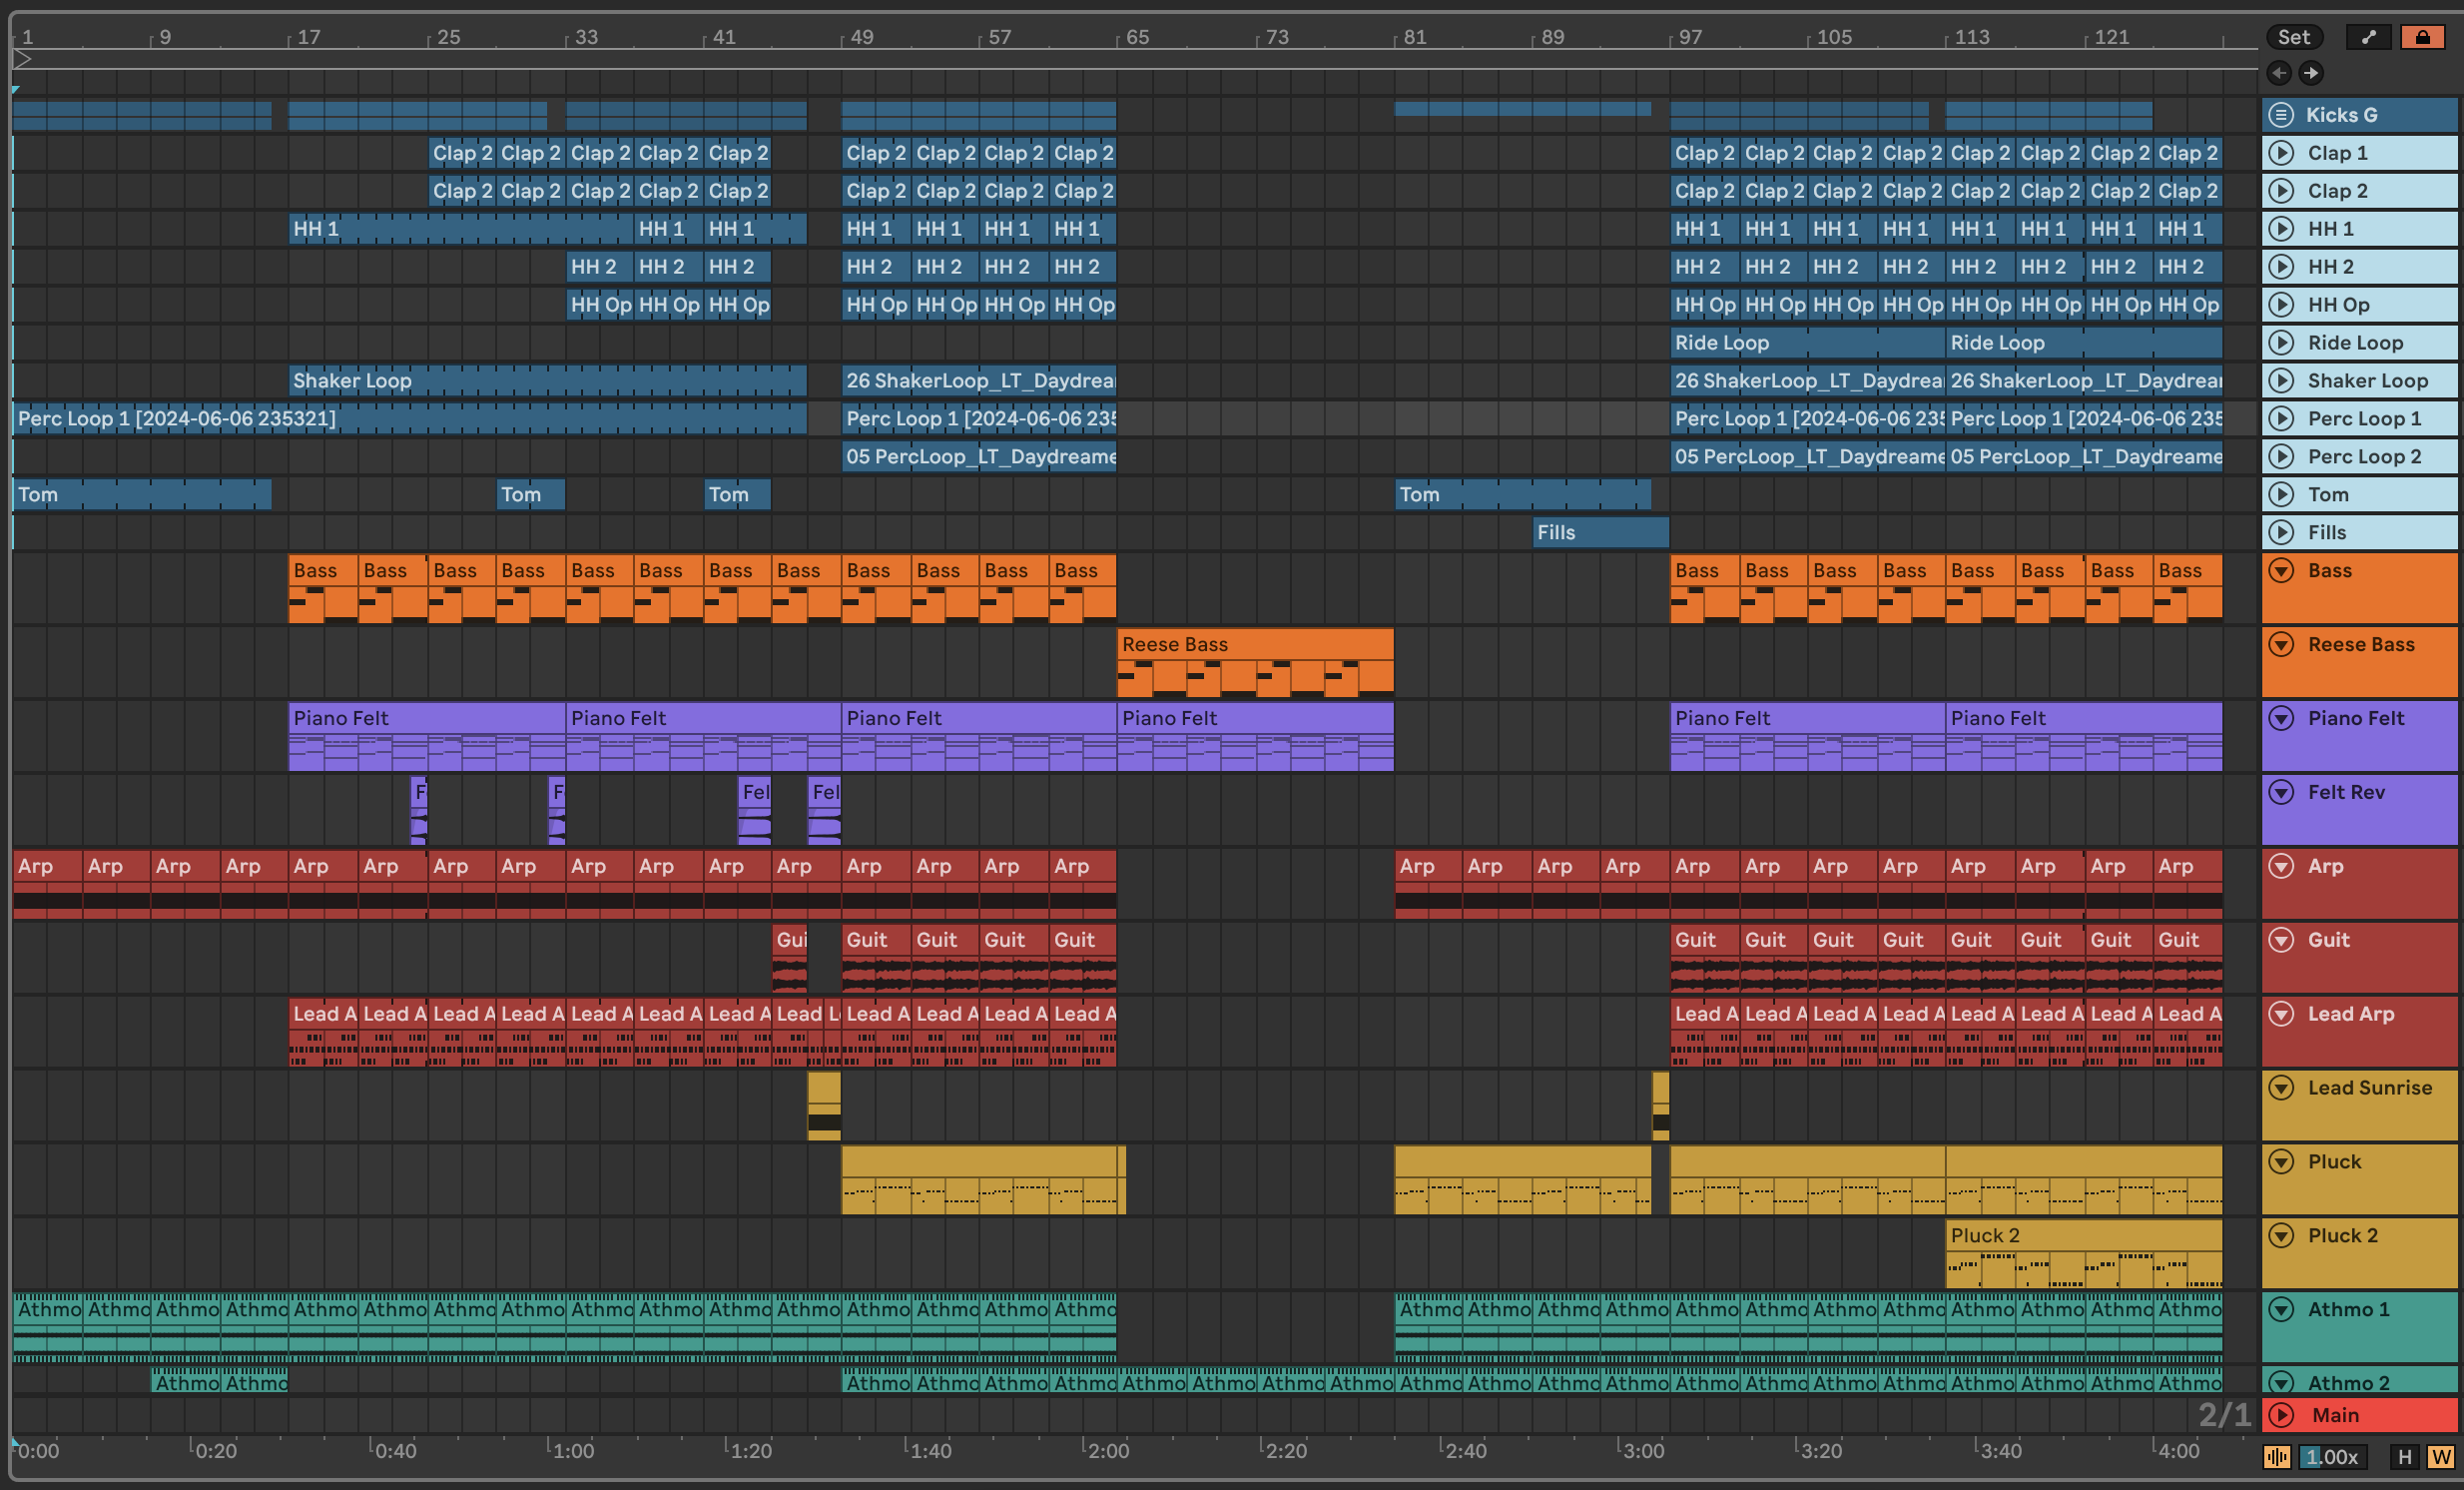Toggle the automation lock button

2422,37
